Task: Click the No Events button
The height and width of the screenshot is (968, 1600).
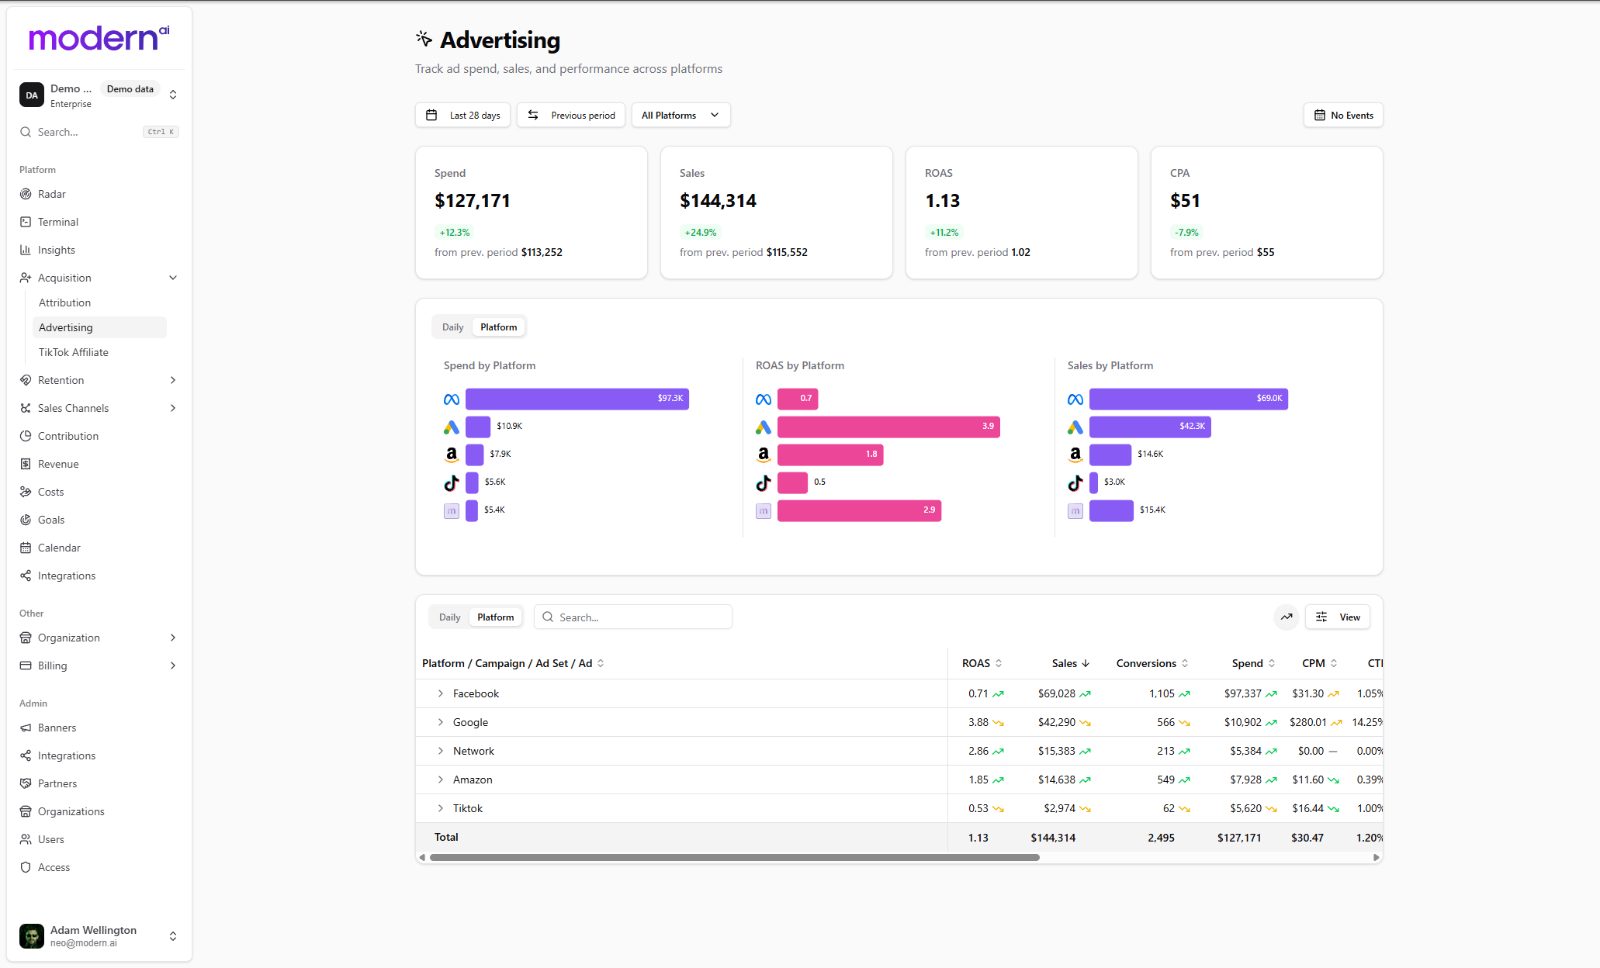Action: (1343, 115)
